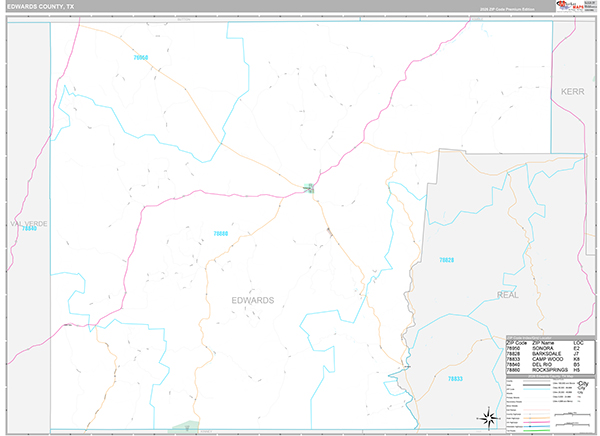The image size is (600, 436).
Task: Click the blue interstate highway legend swatch
Action: click(x=536, y=426)
